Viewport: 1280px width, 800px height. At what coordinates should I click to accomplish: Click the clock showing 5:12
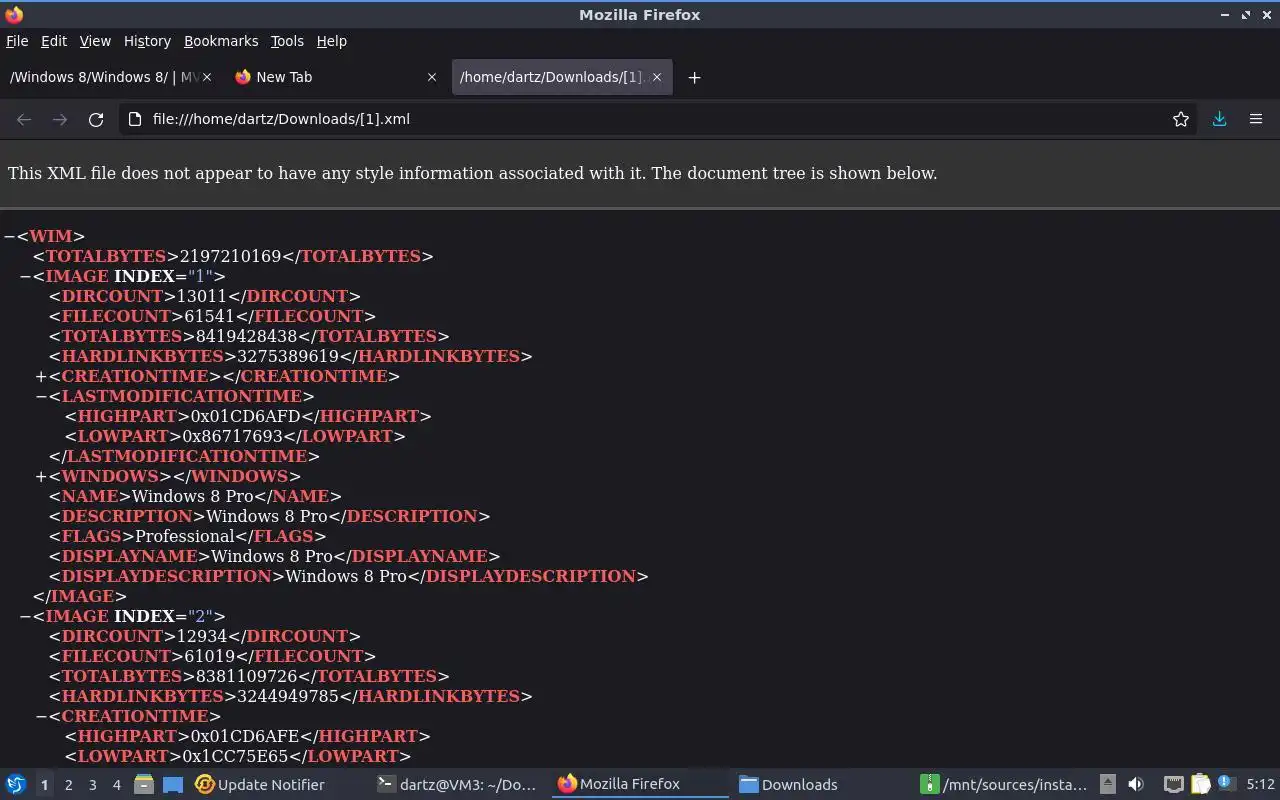tap(1260, 785)
